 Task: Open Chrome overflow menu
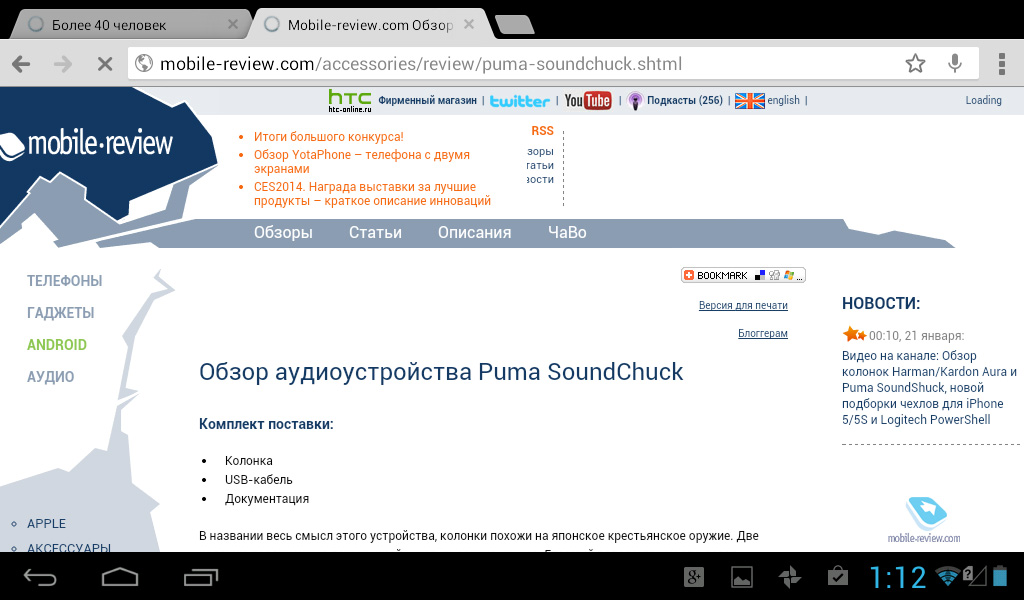[x=1002, y=64]
